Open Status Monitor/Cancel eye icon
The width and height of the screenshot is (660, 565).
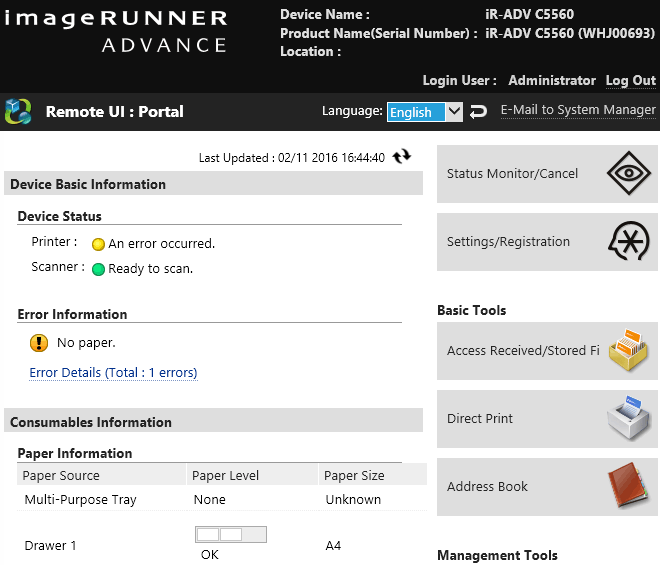coord(629,173)
